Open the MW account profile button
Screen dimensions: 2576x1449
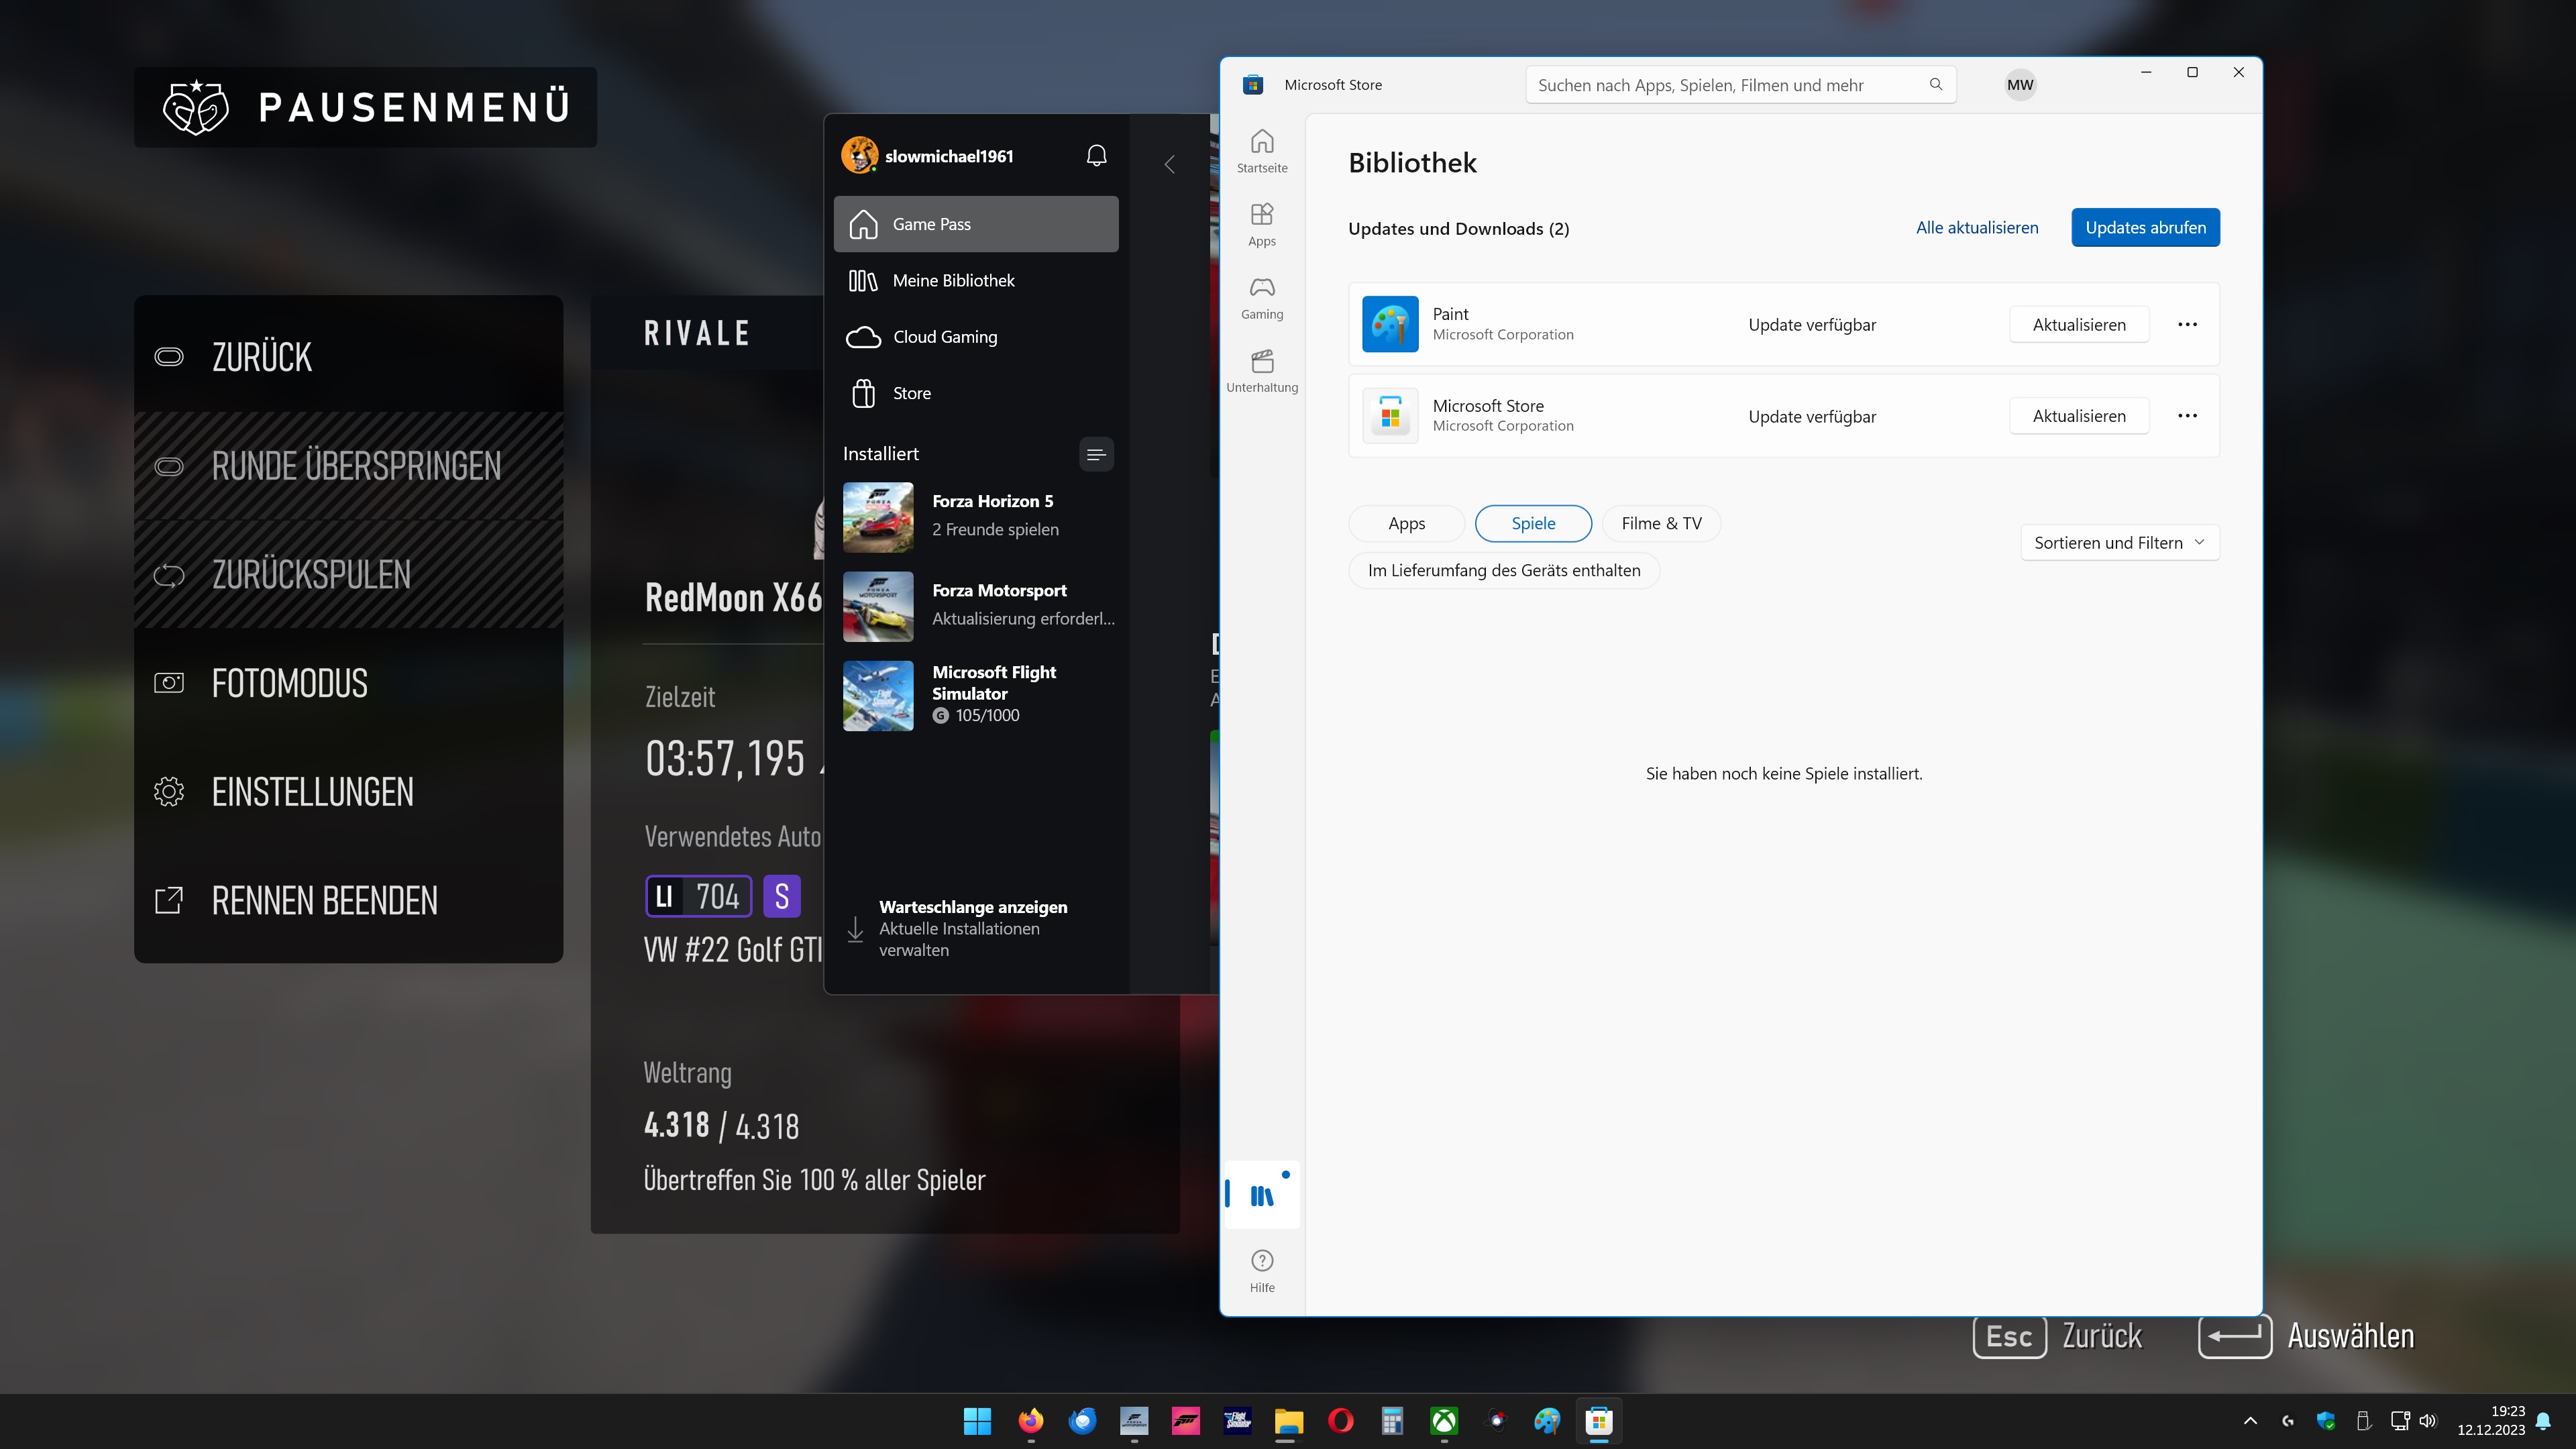pyautogui.click(x=2020, y=85)
